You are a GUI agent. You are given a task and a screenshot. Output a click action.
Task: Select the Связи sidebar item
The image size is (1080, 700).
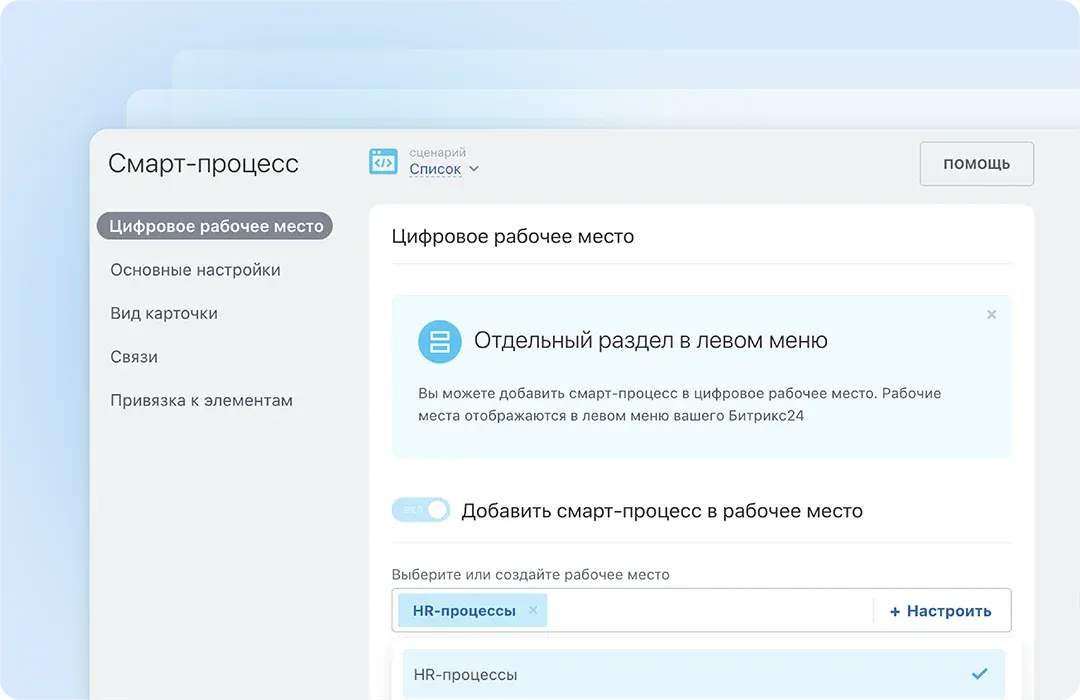pyautogui.click(x=131, y=357)
